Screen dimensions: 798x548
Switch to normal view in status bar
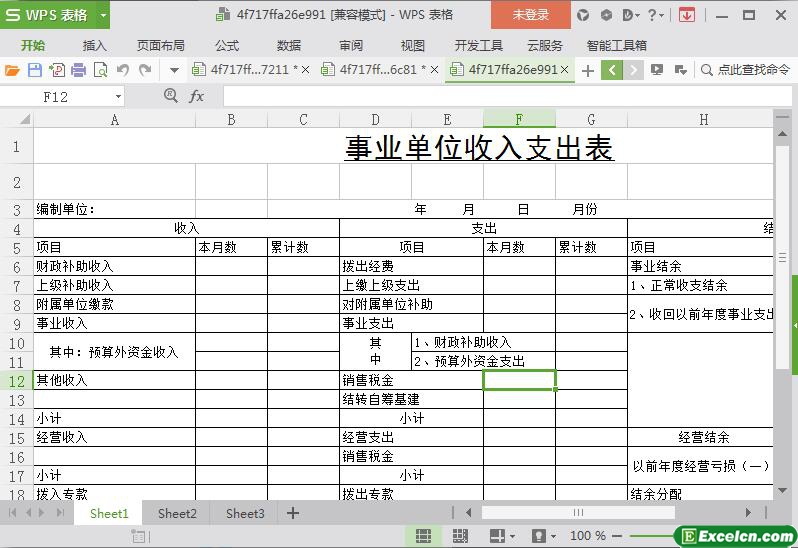click(x=423, y=536)
